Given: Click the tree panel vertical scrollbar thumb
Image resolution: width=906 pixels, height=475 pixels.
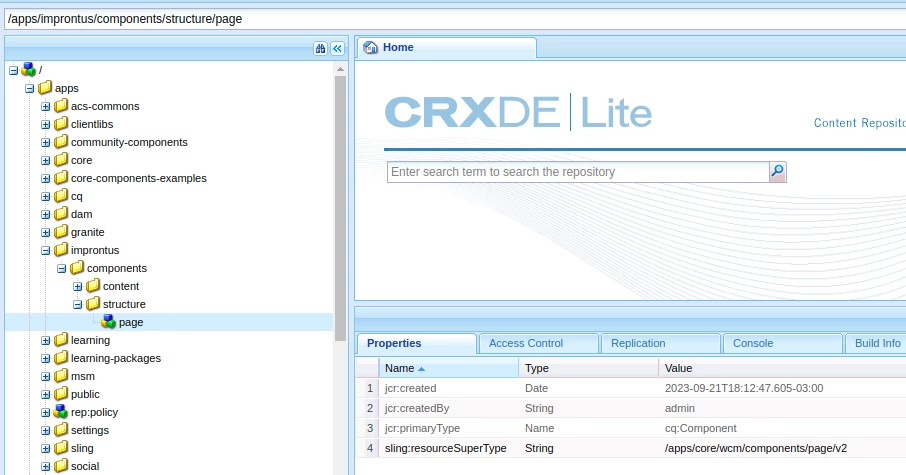Looking at the screenshot, I should click(x=340, y=208).
